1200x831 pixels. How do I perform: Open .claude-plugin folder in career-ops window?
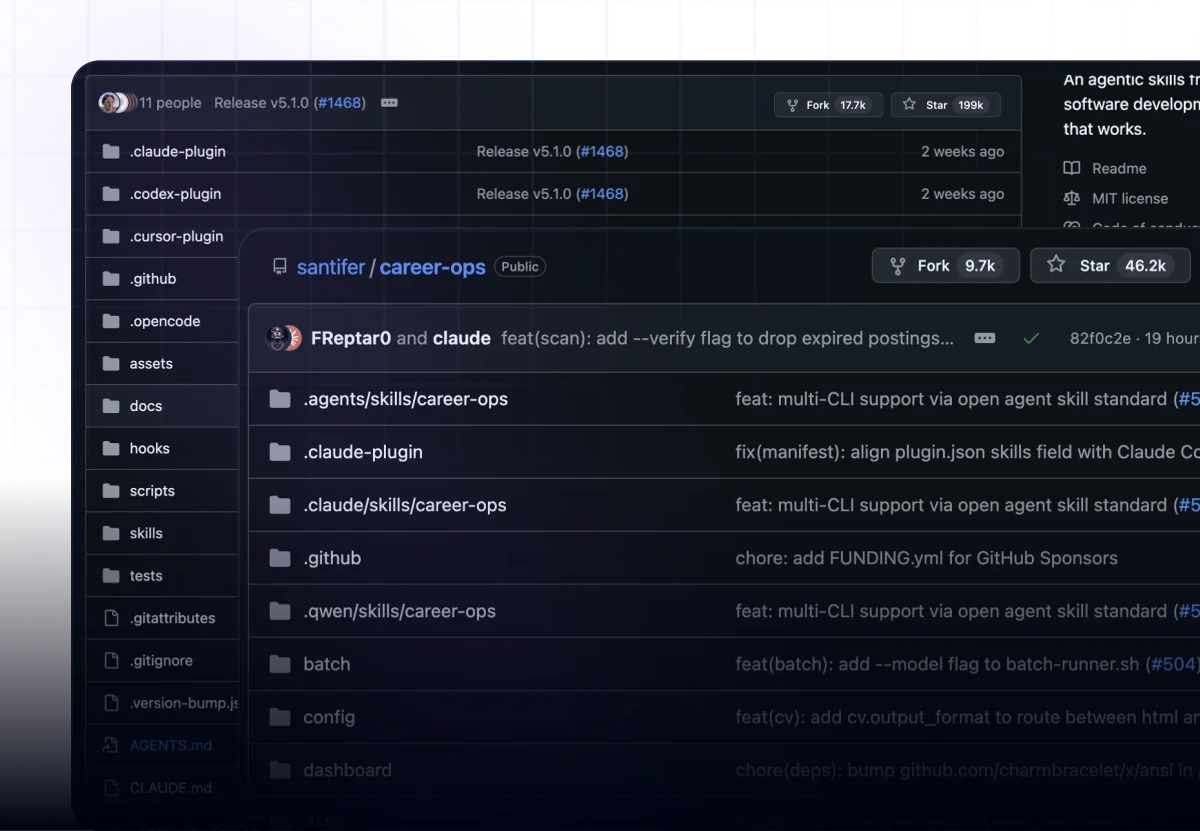pos(363,452)
